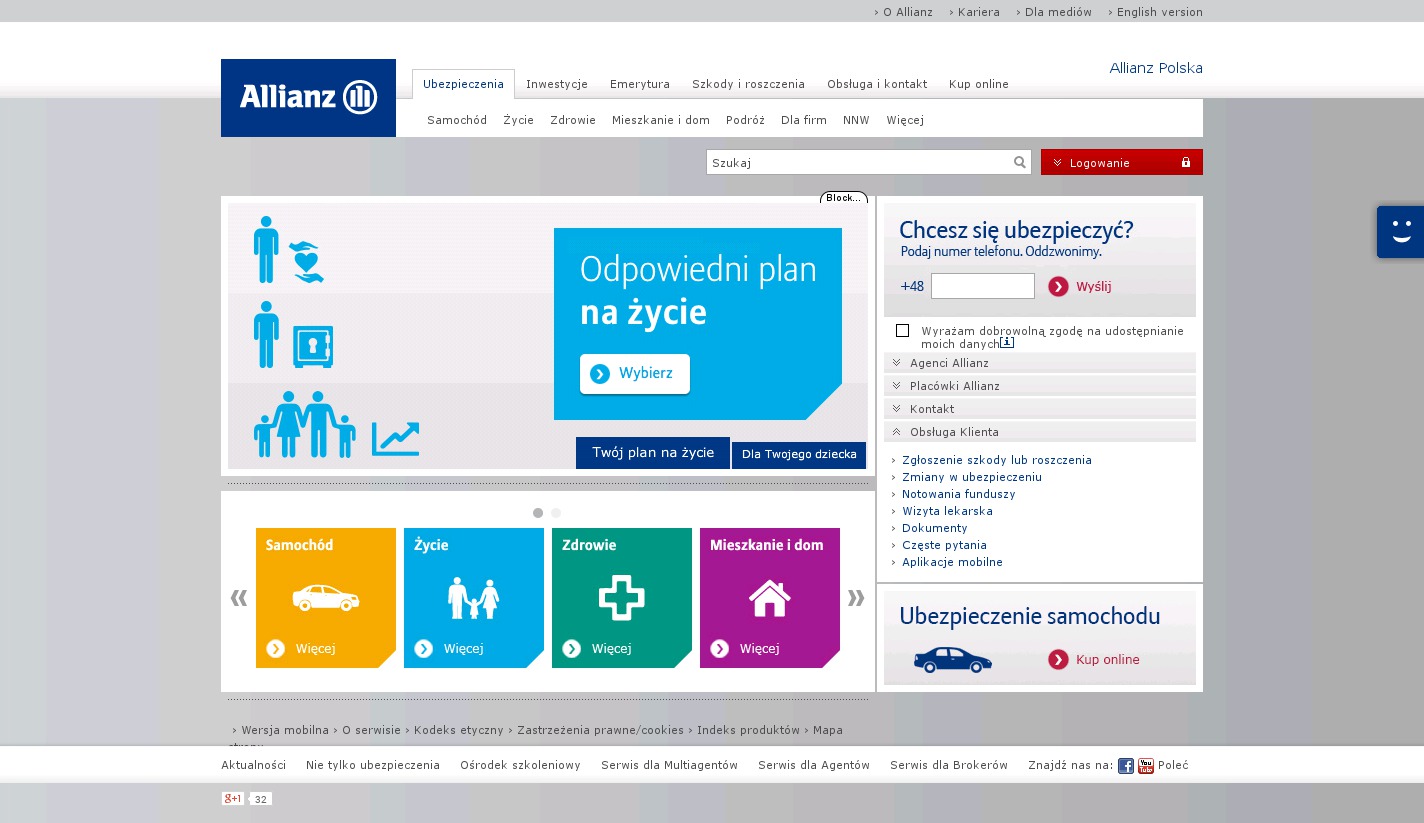Expand the Agenci Allianz section
The height and width of the screenshot is (823, 1424).
click(949, 363)
